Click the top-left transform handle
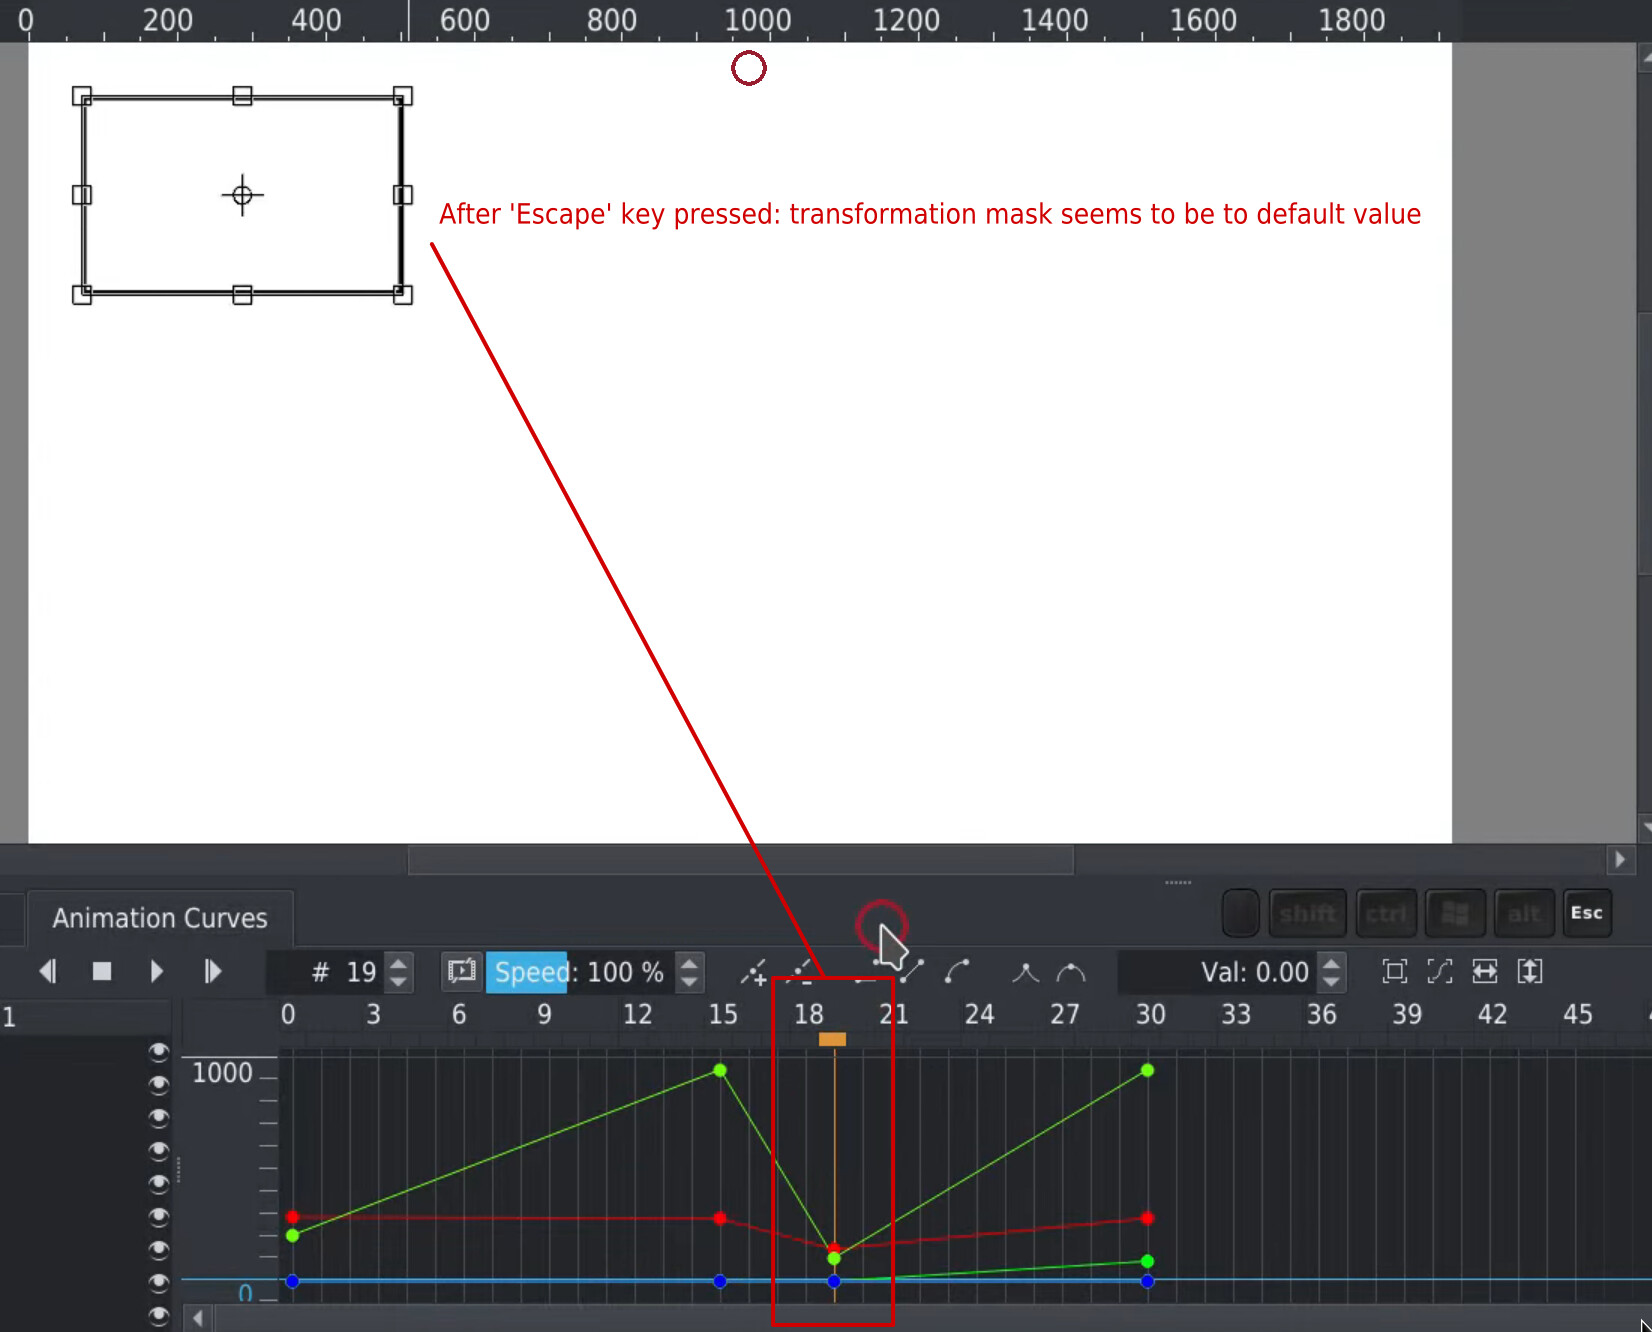1652x1332 pixels. pyautogui.click(x=82, y=96)
